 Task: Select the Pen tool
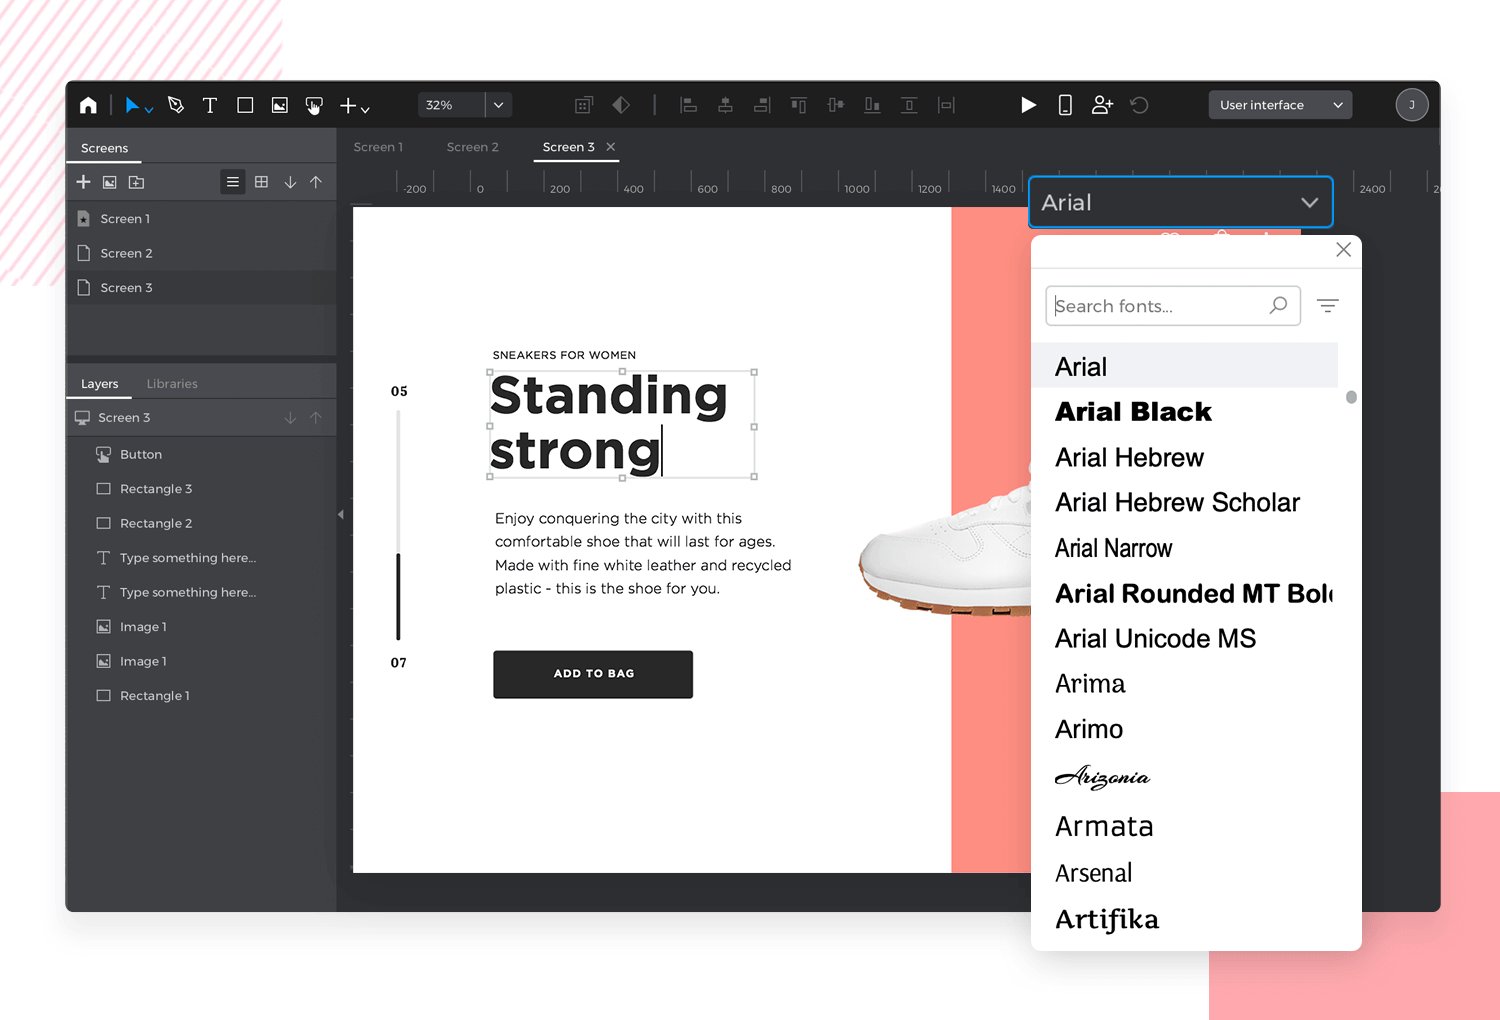coord(176,105)
